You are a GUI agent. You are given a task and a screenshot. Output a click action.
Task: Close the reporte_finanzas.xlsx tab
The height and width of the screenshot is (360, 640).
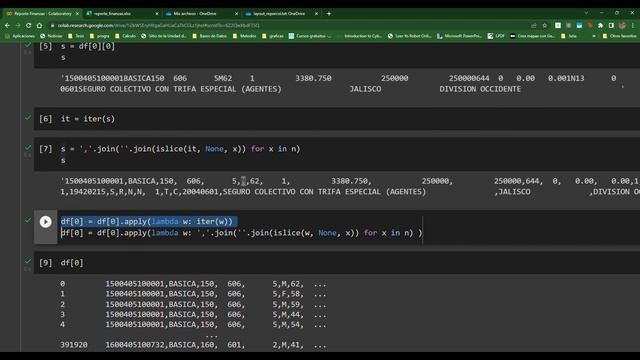point(157,13)
